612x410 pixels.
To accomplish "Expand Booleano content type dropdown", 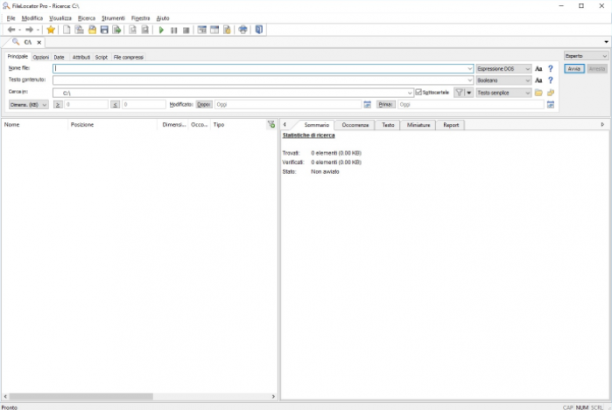I will coord(503,80).
